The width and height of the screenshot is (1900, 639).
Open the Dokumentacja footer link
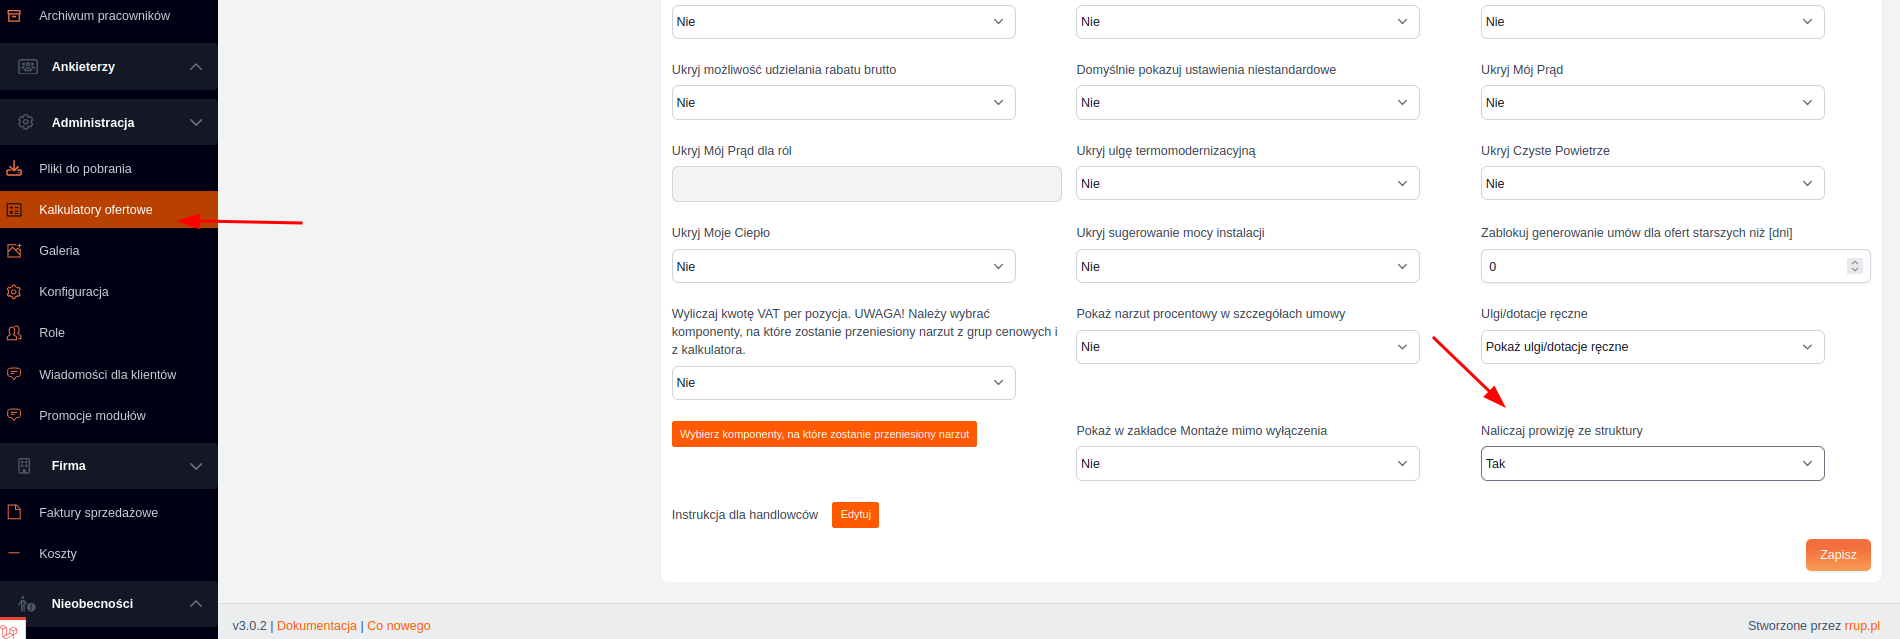[316, 626]
